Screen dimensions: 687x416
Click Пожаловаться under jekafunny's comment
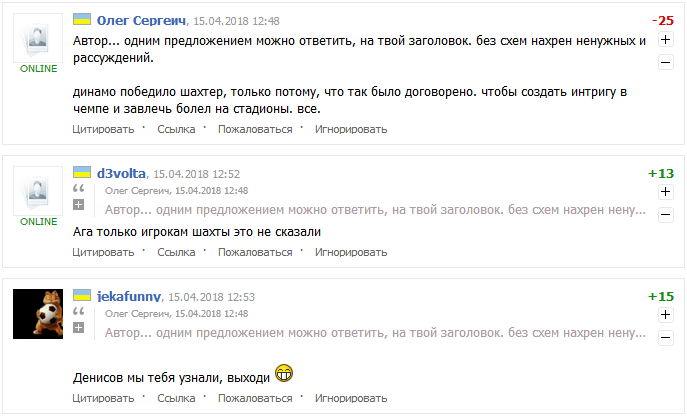[255, 398]
